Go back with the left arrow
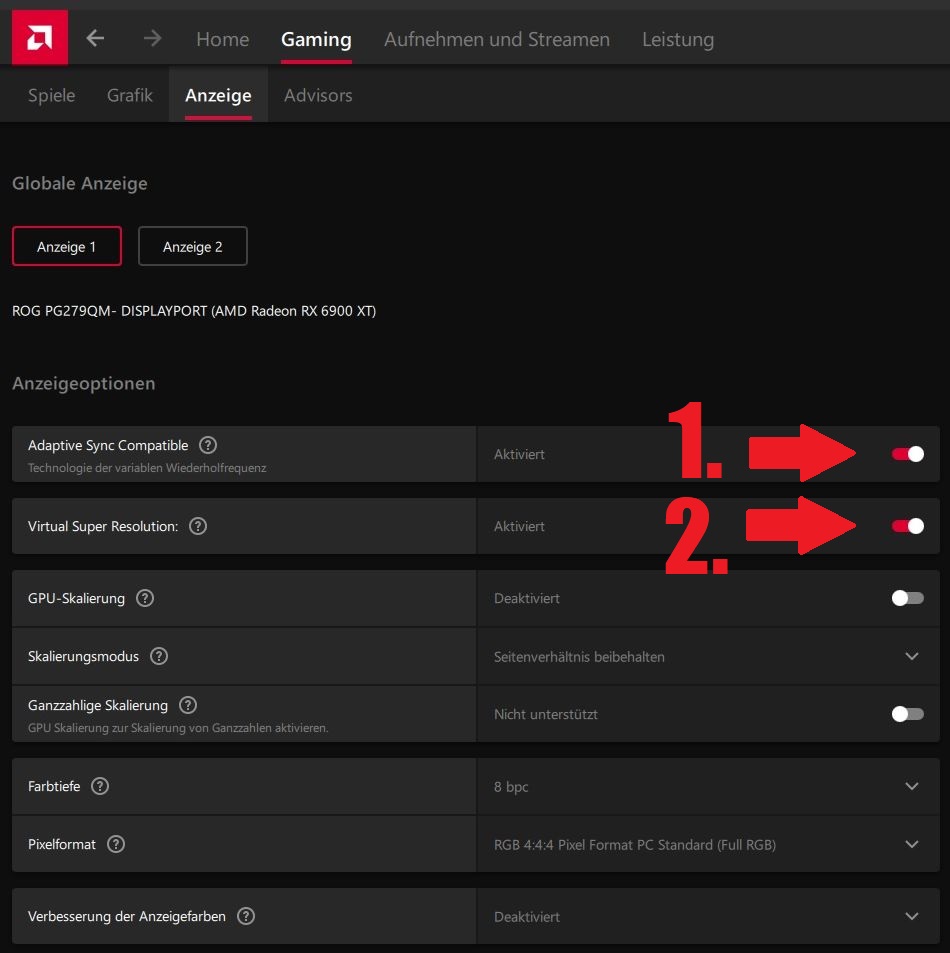Screen dimensions: 950x953 point(95,38)
